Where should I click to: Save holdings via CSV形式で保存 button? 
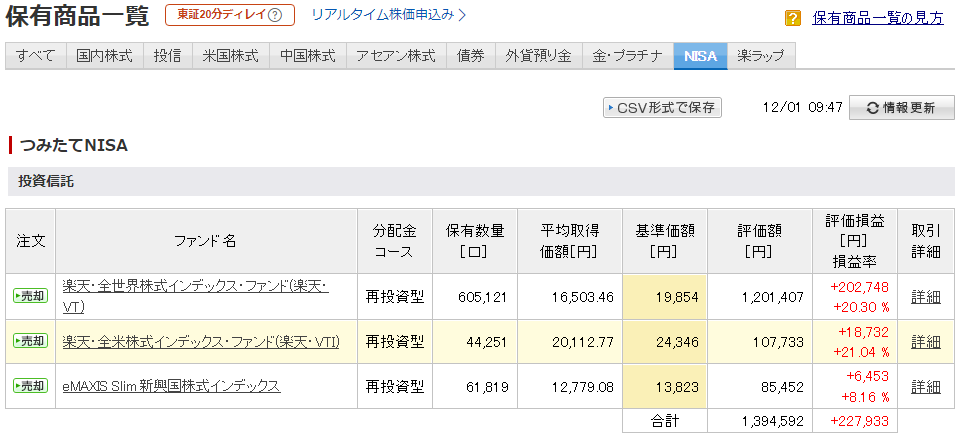pos(662,108)
